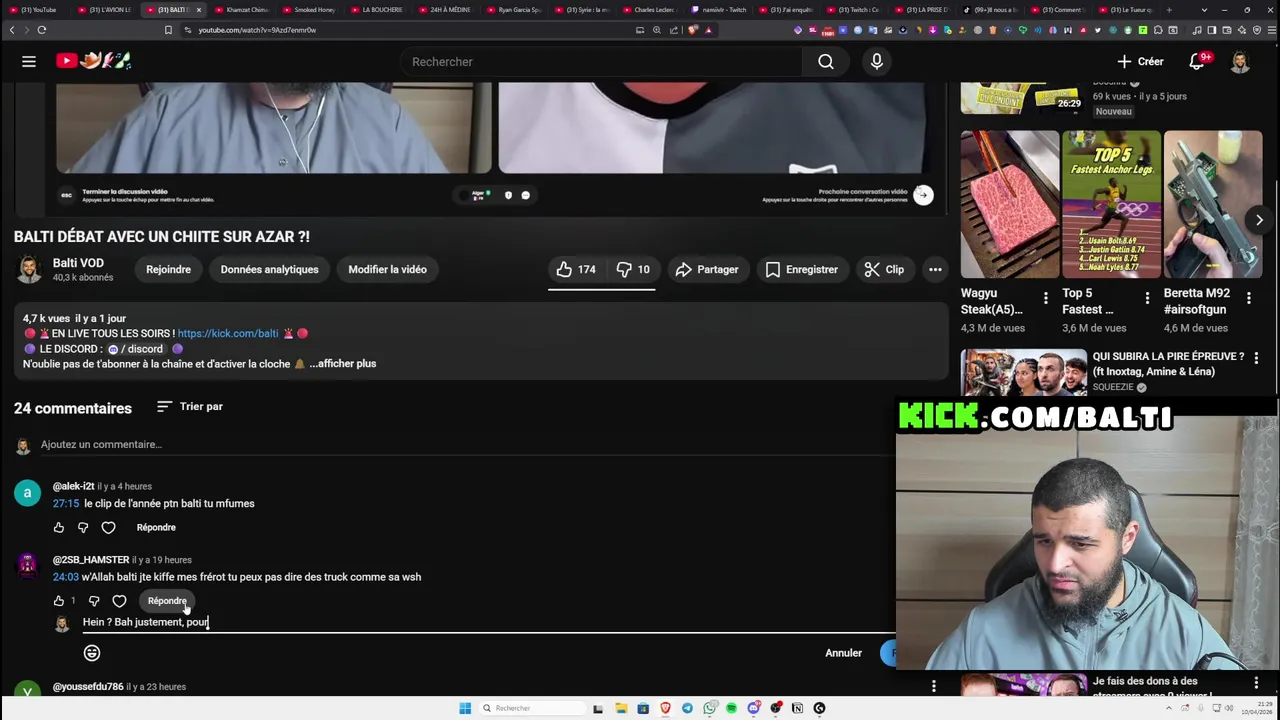Open QUI SUBIRA LA PIRE ÉPREUVE video
Viewport: 1280px width, 720px height.
(1168, 364)
